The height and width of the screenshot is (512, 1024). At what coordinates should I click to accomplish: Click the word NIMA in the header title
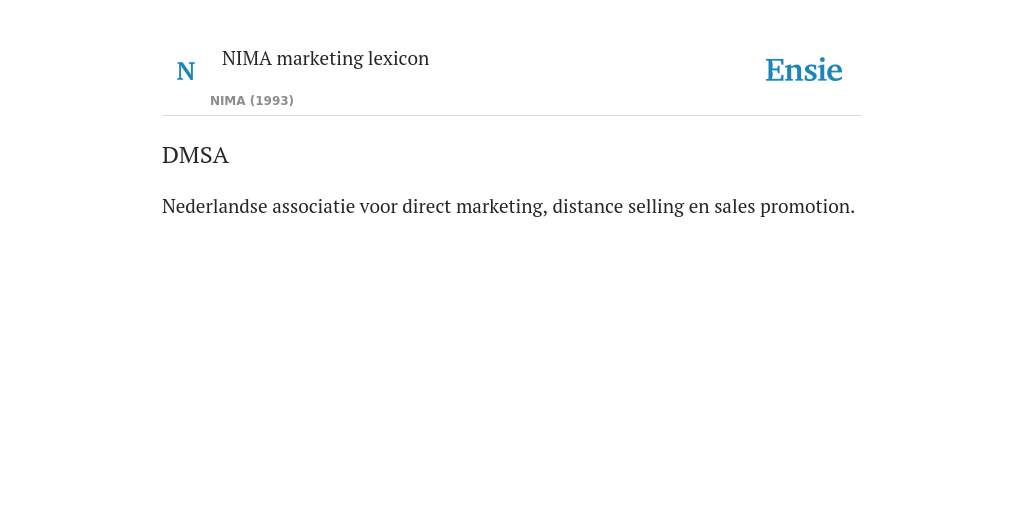point(247,58)
